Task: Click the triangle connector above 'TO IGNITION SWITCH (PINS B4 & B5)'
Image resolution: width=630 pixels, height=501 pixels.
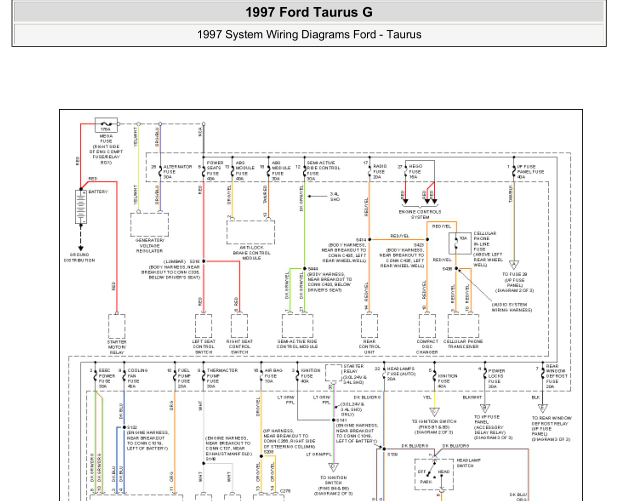Action: coord(333,468)
